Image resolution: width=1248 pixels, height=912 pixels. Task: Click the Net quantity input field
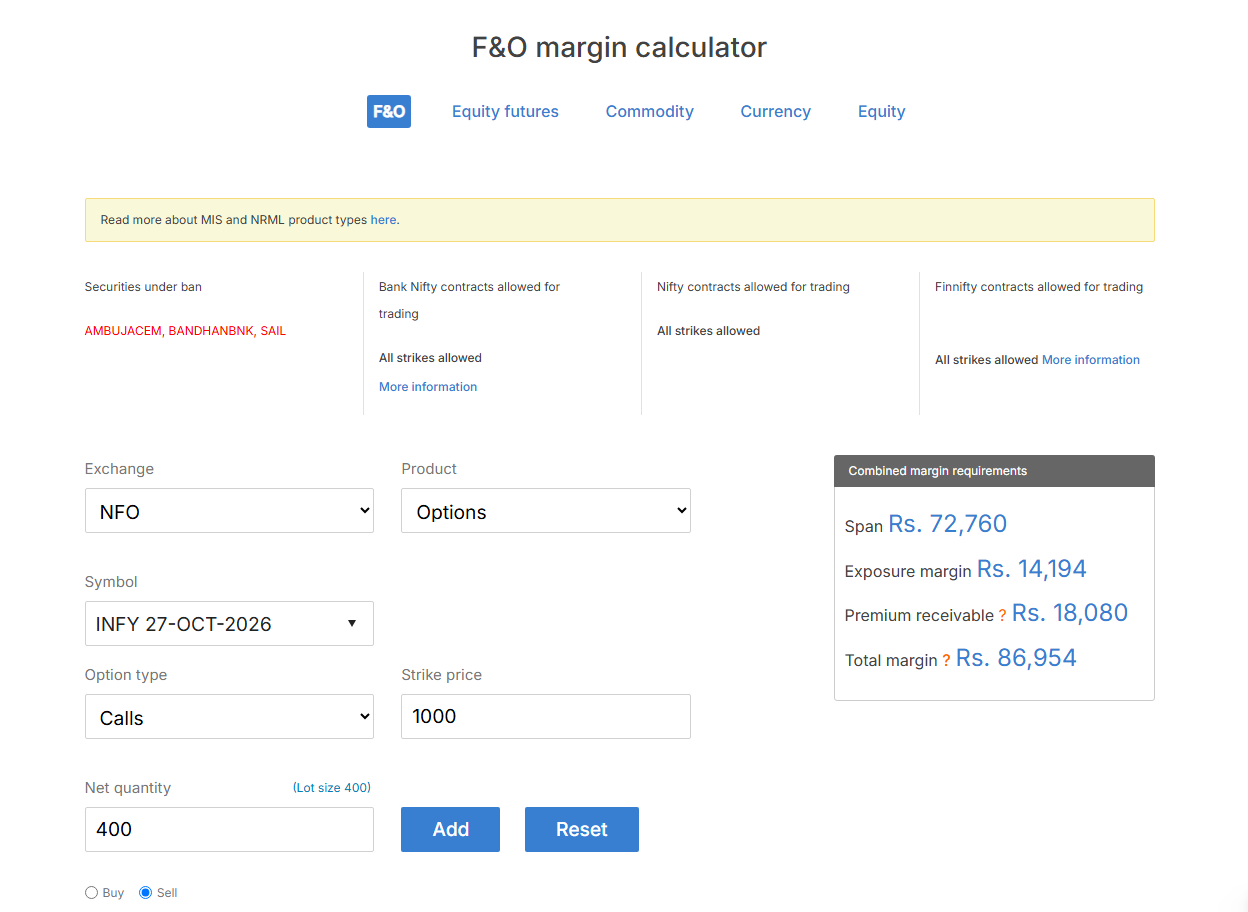point(229,829)
